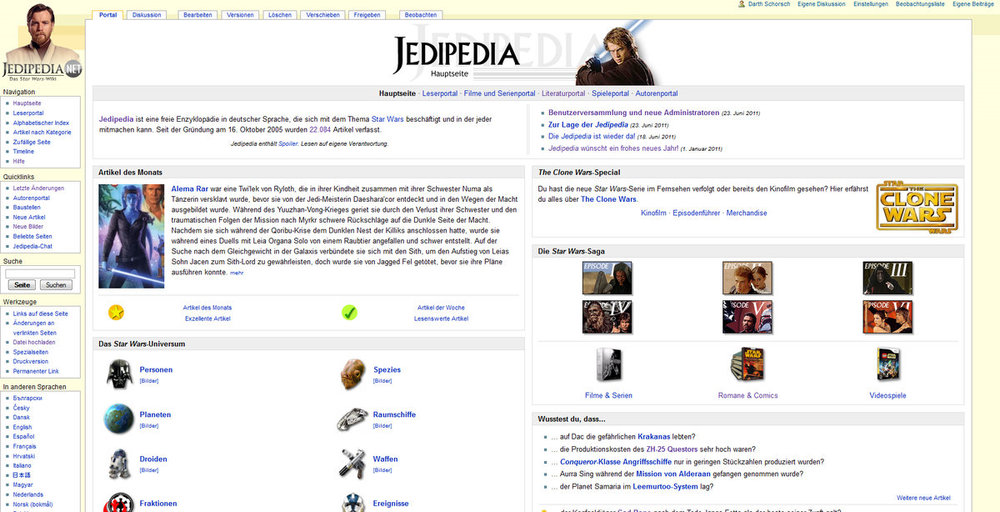The height and width of the screenshot is (512, 1000).
Task: Click the book stack icon above Romane & Comics
Action: pyautogui.click(x=747, y=365)
